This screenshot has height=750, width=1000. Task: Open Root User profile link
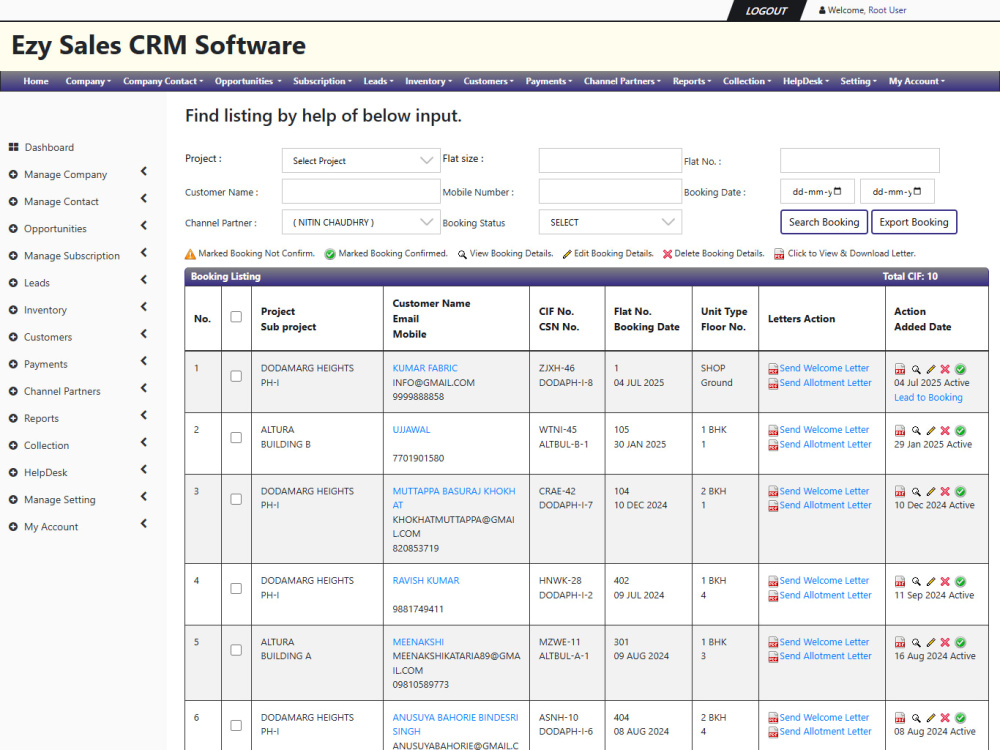pos(887,10)
